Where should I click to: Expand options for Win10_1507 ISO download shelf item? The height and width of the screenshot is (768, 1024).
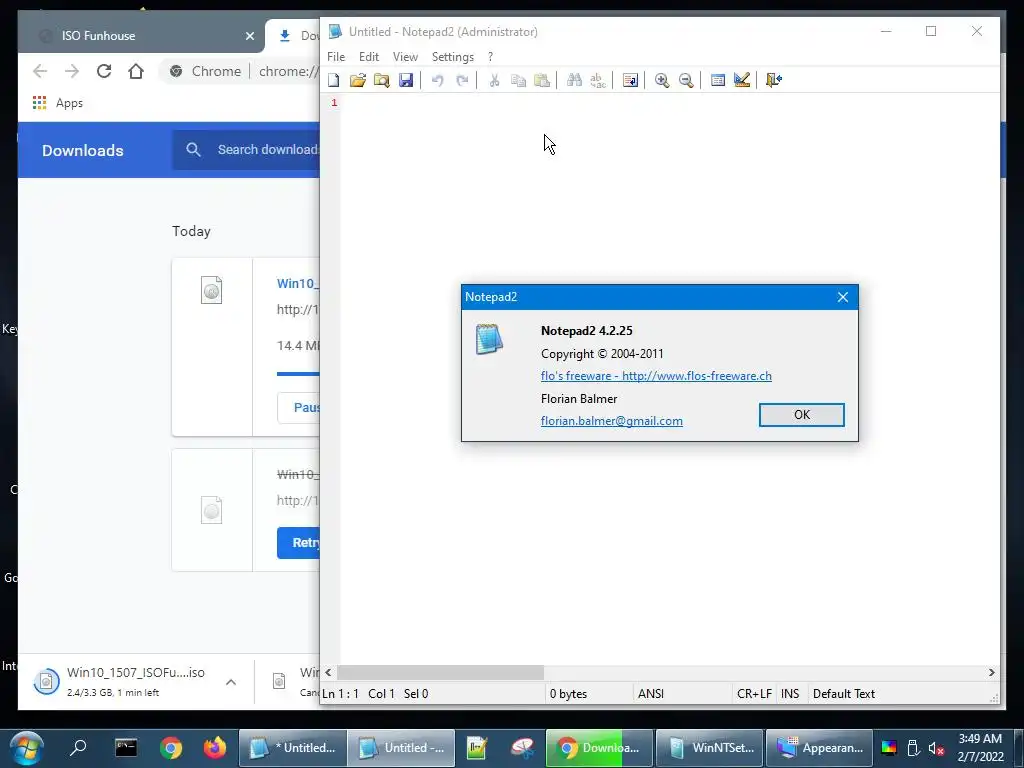click(231, 682)
